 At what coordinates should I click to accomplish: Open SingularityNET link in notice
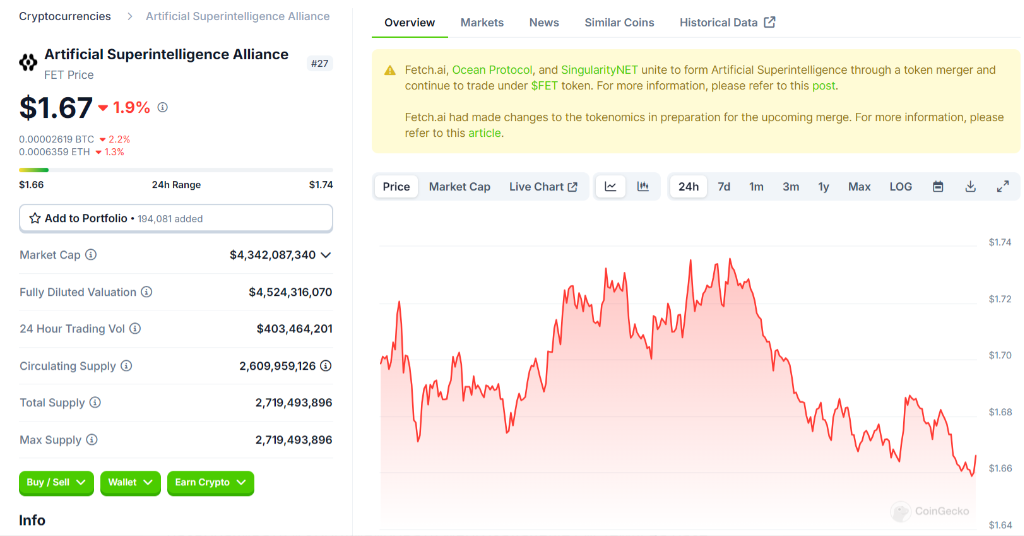(599, 70)
